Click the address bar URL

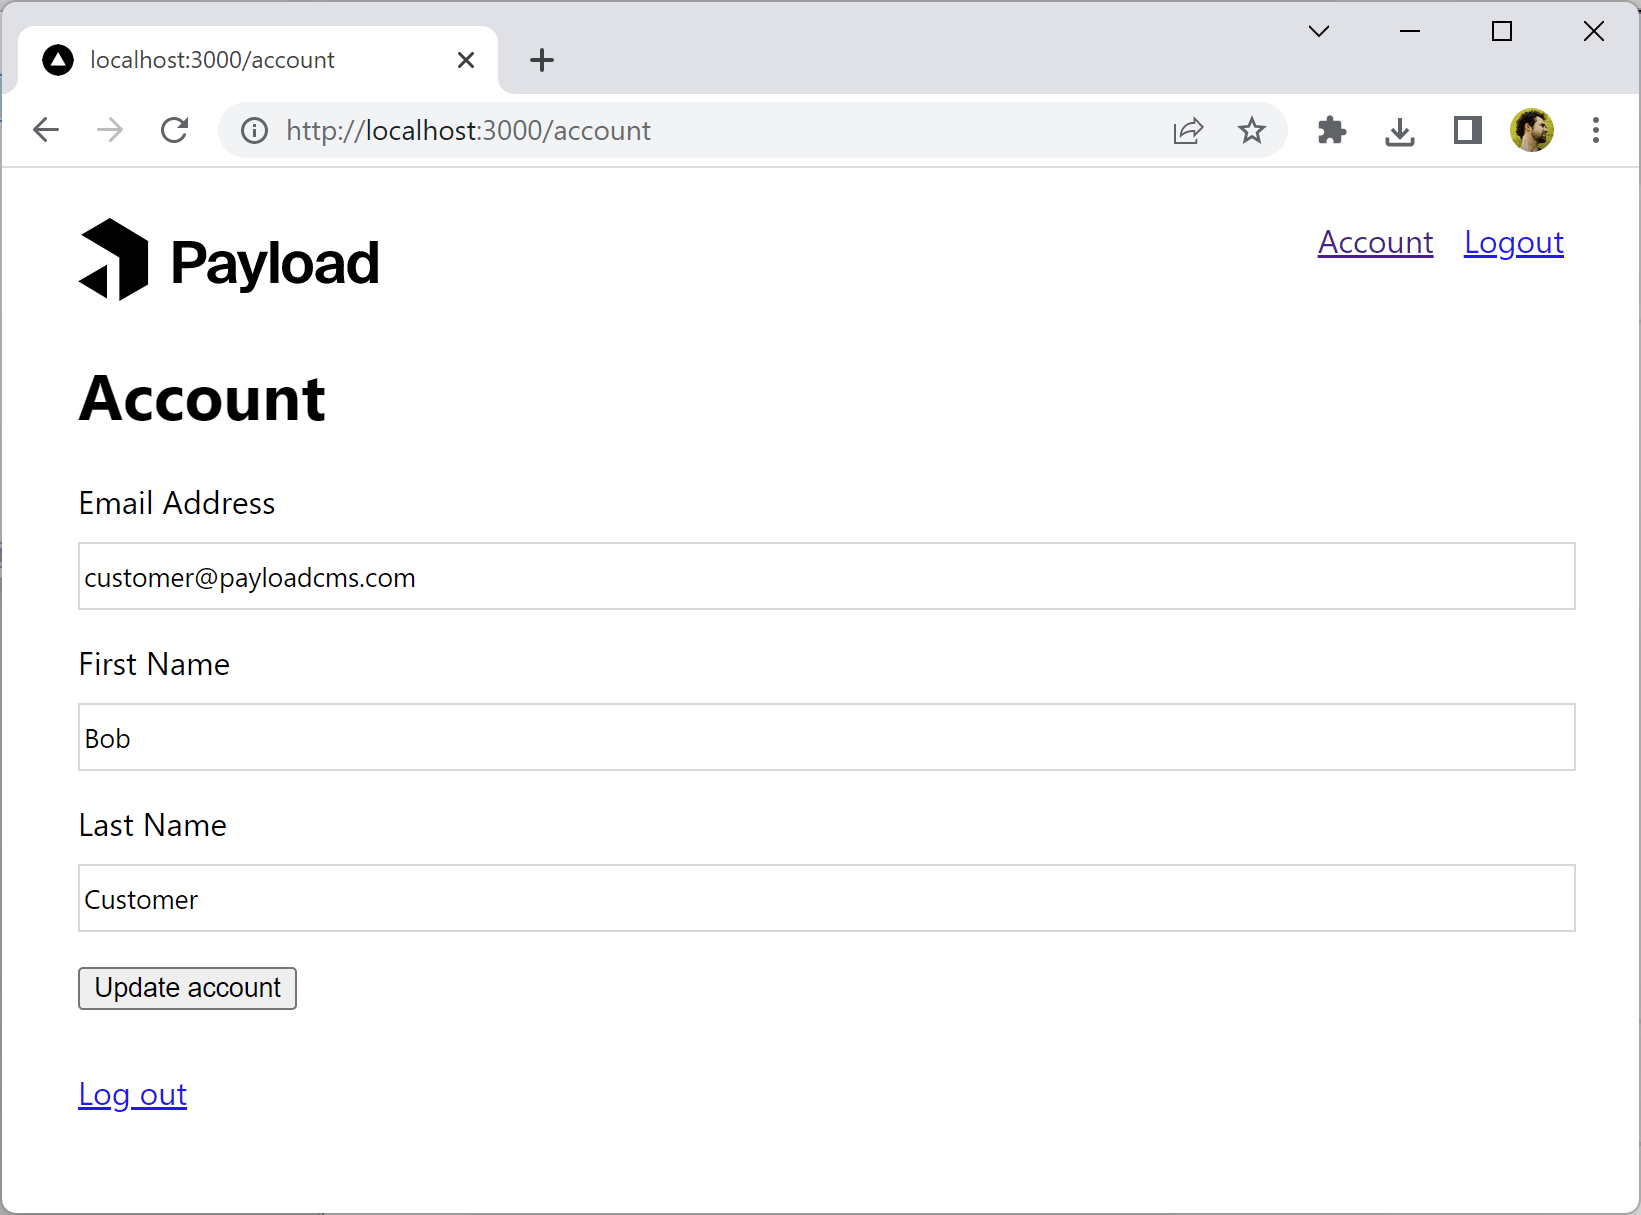pos(468,131)
